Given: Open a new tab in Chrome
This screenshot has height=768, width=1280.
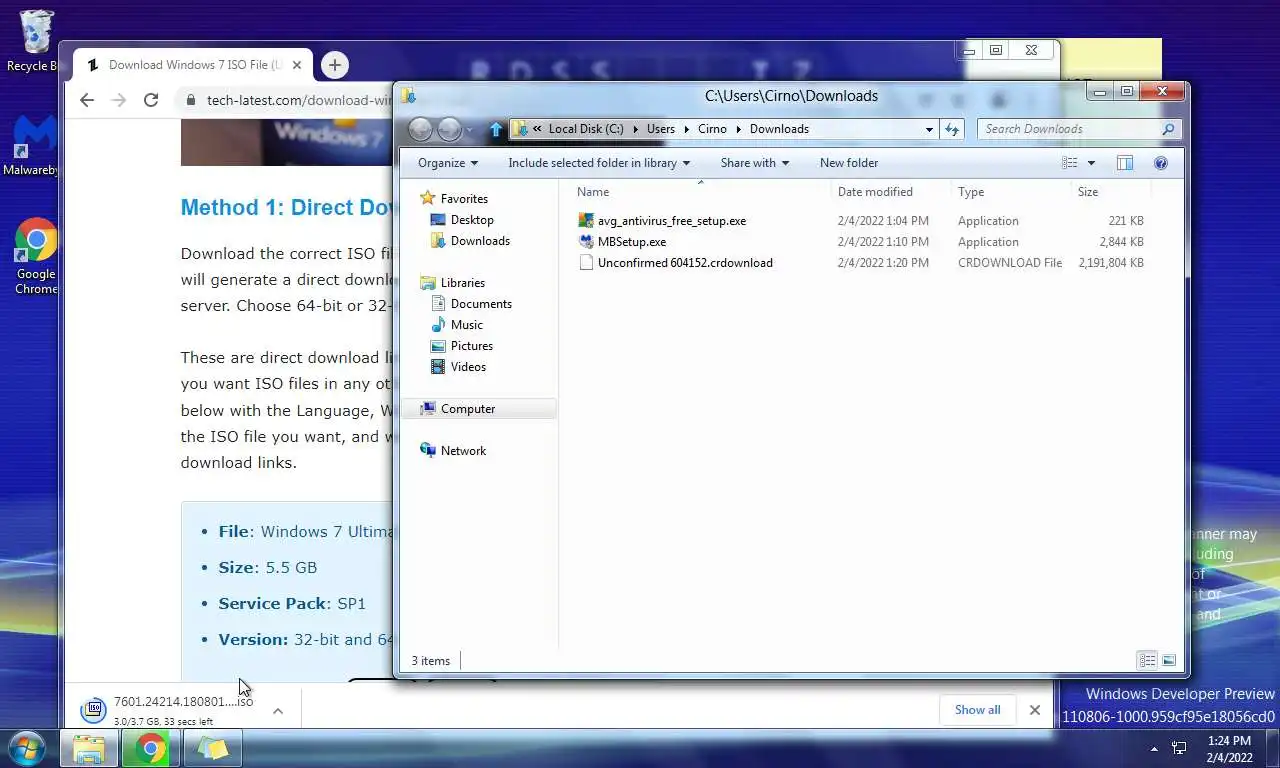Looking at the screenshot, I should coord(335,65).
